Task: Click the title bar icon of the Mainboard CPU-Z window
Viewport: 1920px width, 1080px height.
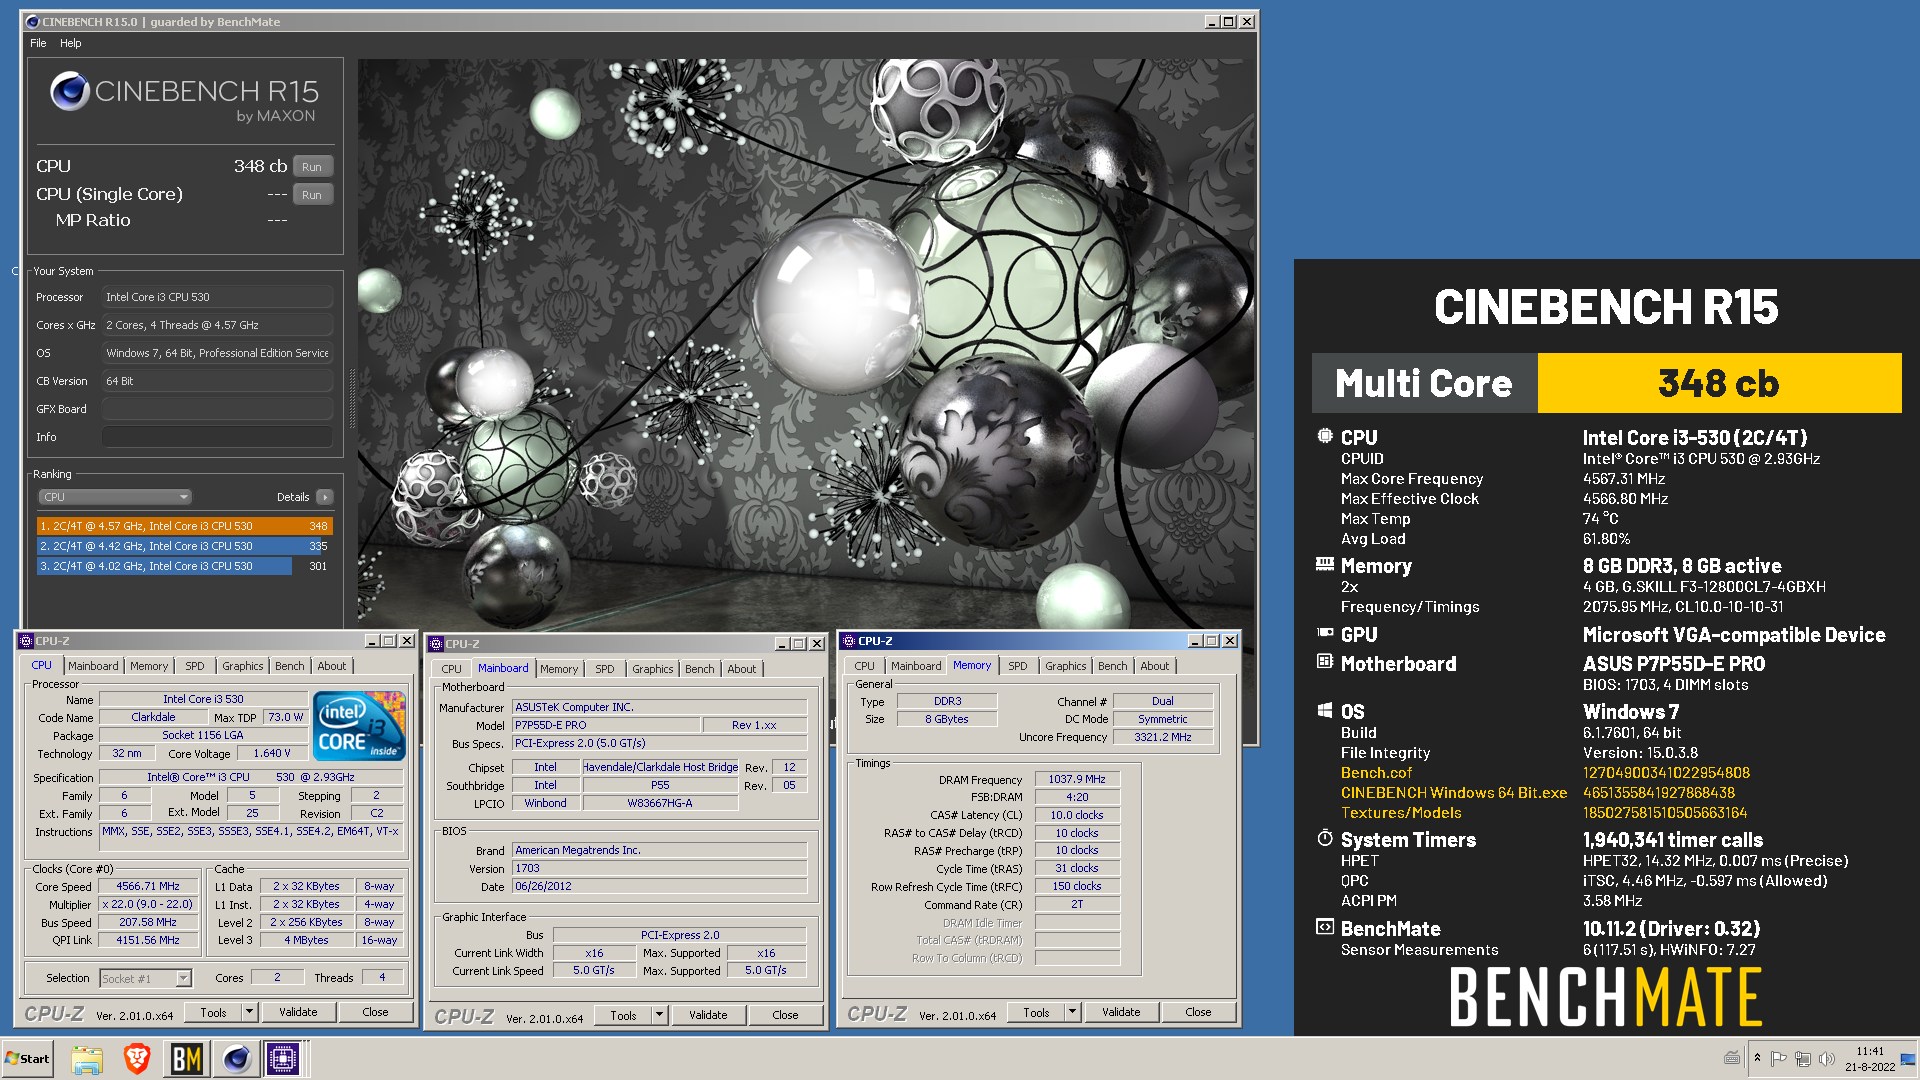Action: point(437,644)
